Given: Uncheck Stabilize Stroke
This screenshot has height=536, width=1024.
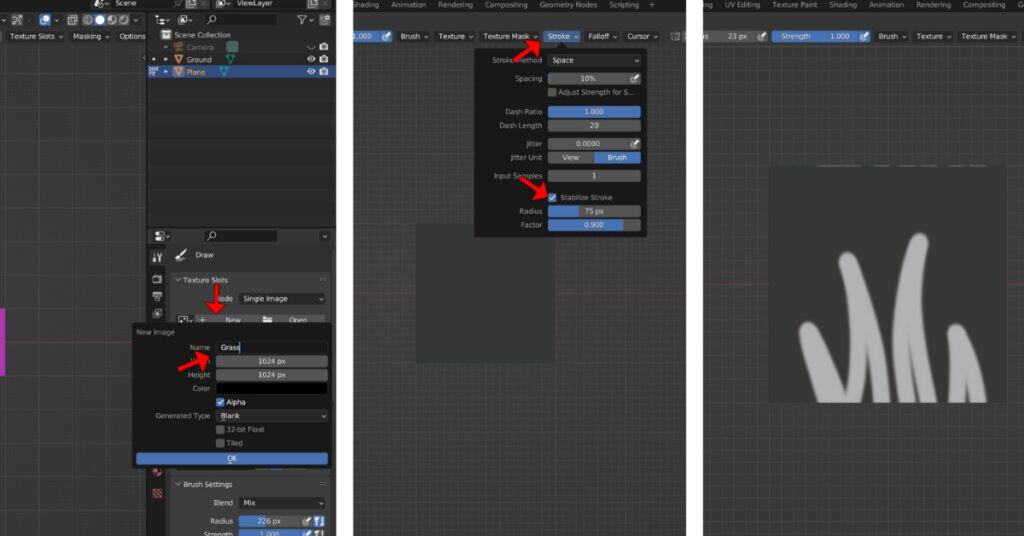Looking at the screenshot, I should click(552, 197).
